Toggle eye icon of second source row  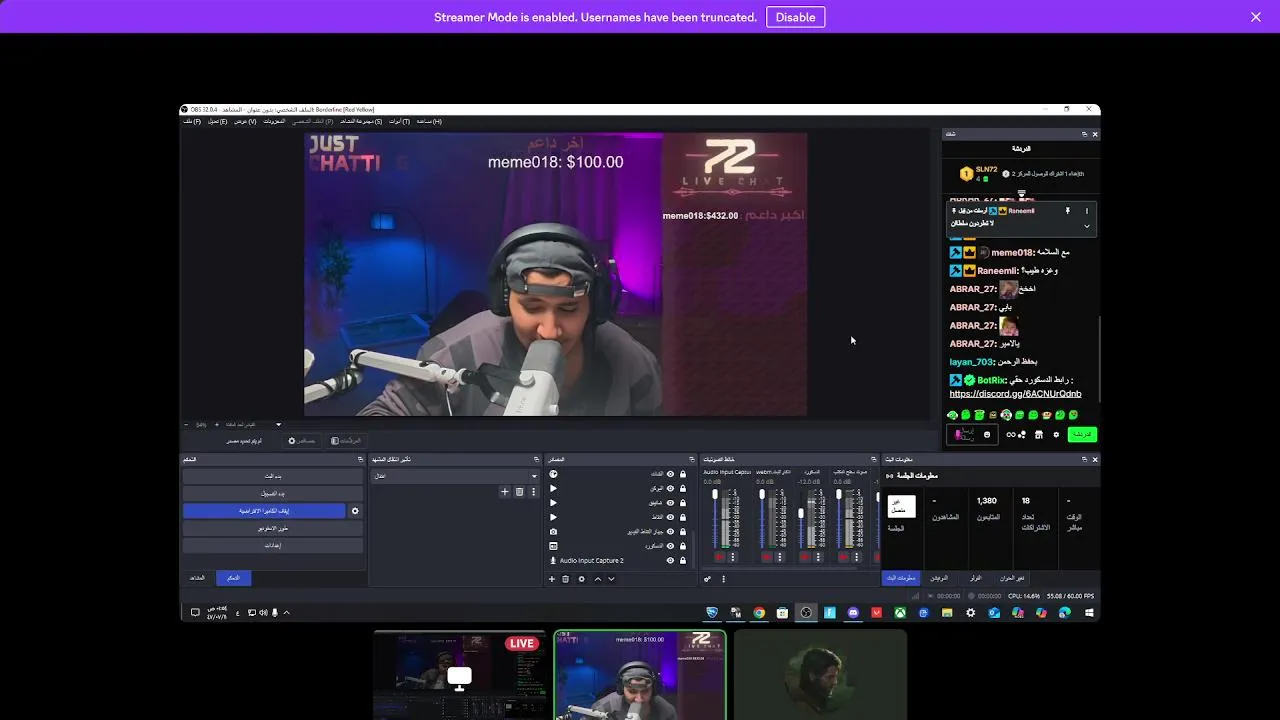670,488
